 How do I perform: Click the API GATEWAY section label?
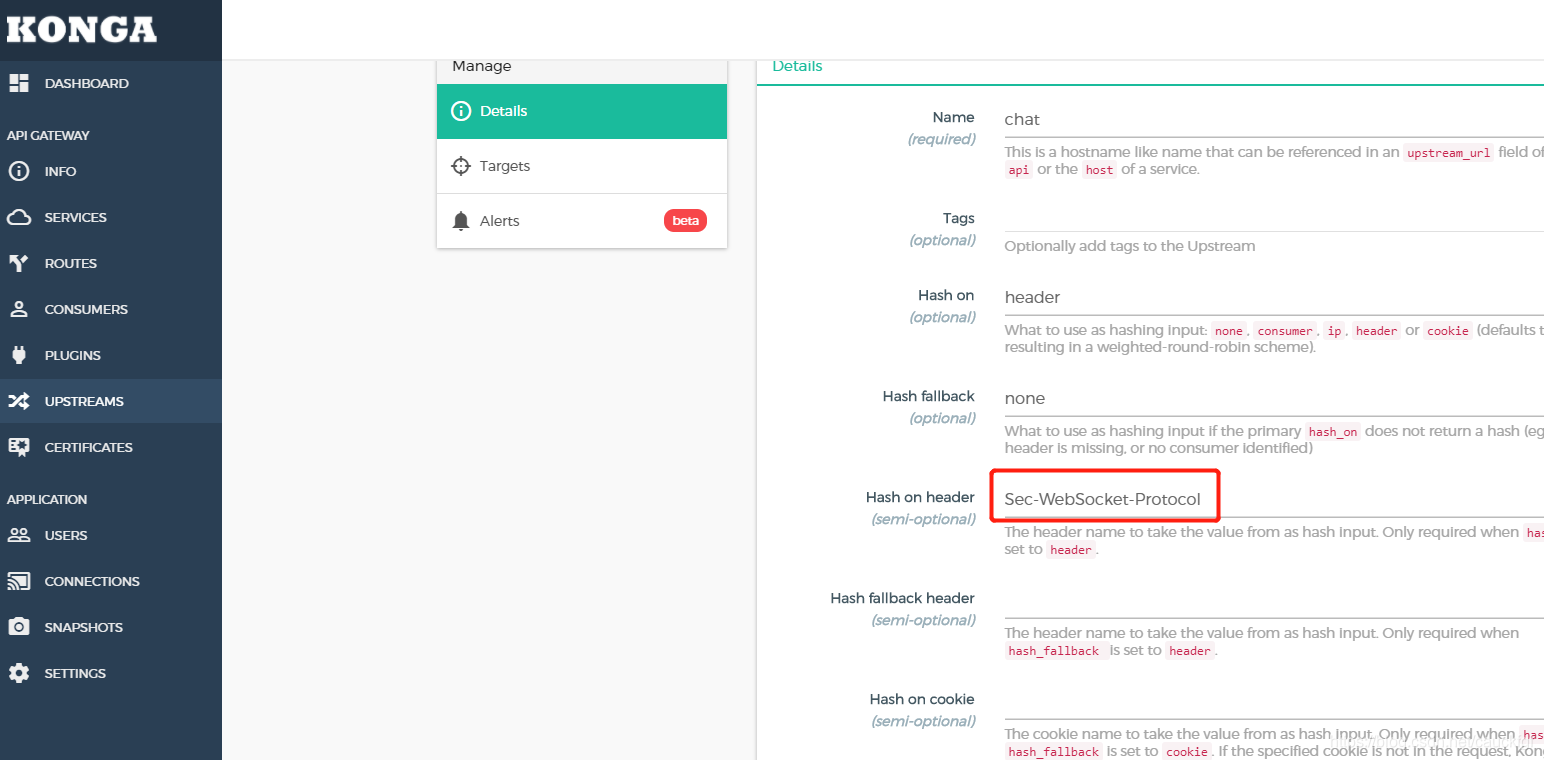point(48,135)
